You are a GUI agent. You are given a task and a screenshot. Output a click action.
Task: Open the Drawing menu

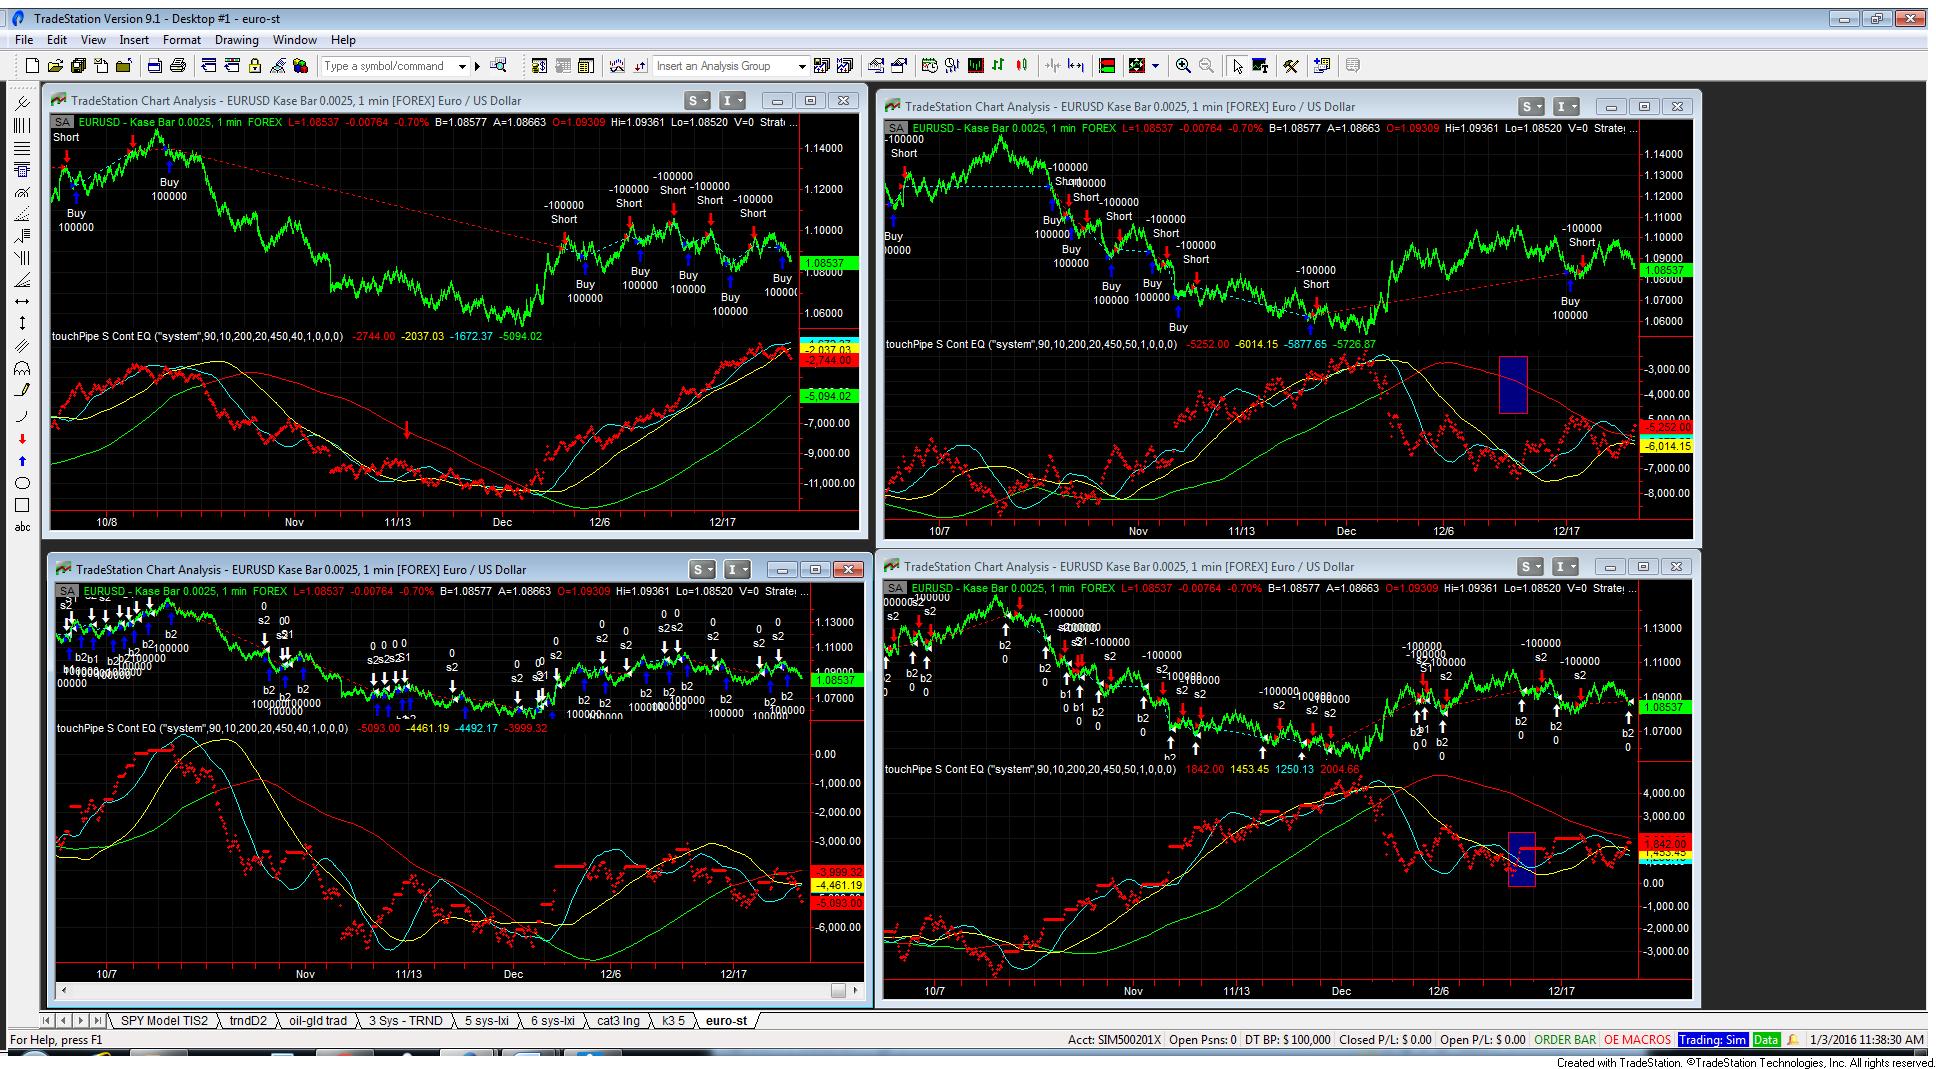(237, 40)
